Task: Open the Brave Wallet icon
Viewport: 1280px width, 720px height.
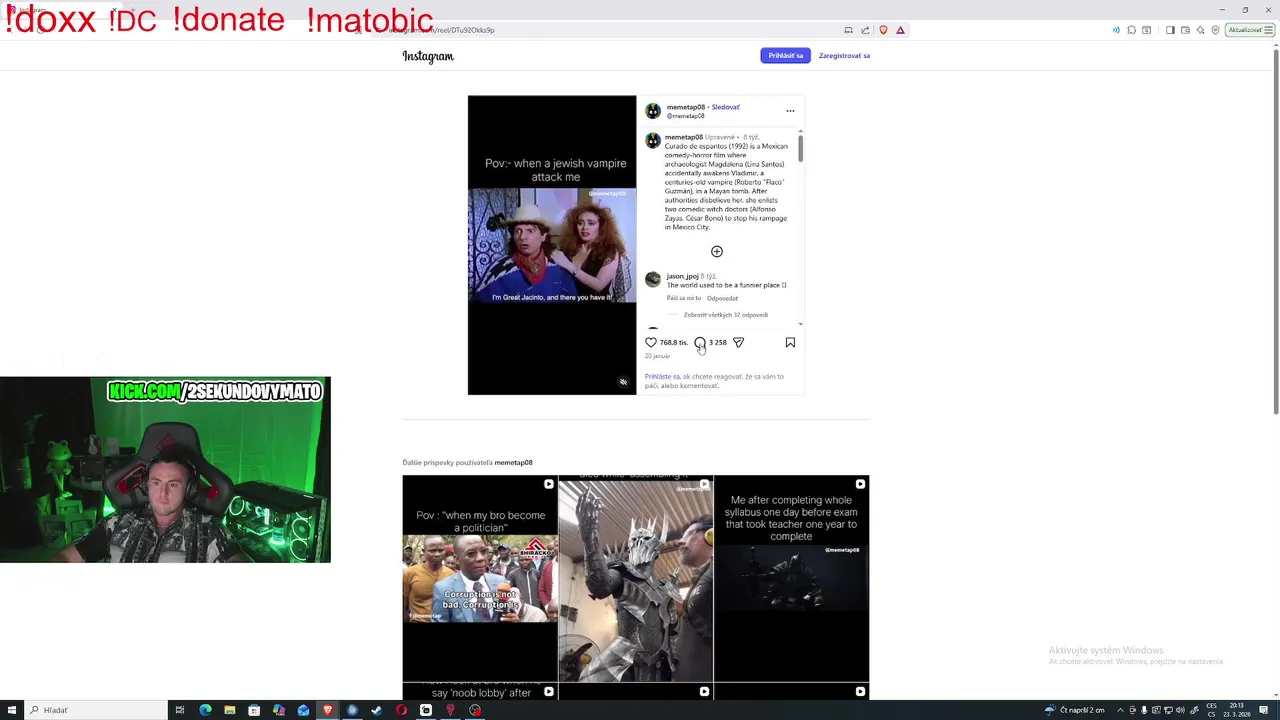Action: pyautogui.click(x=1186, y=30)
